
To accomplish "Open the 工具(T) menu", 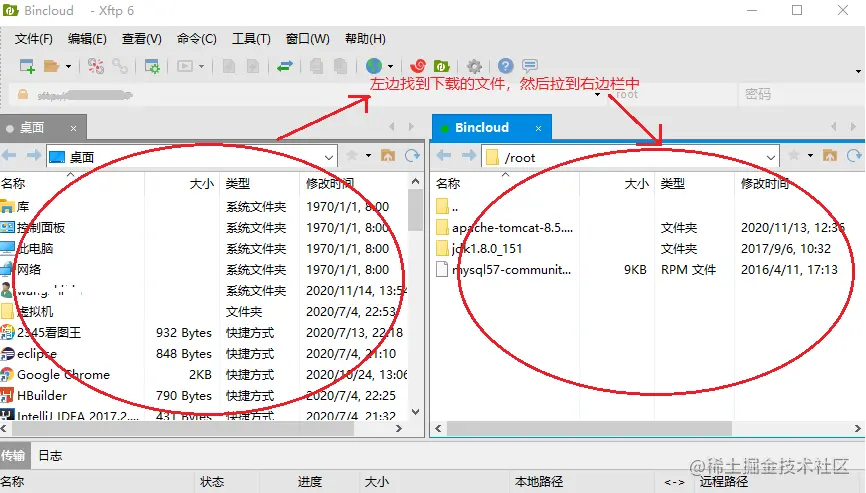I will 251,39.
